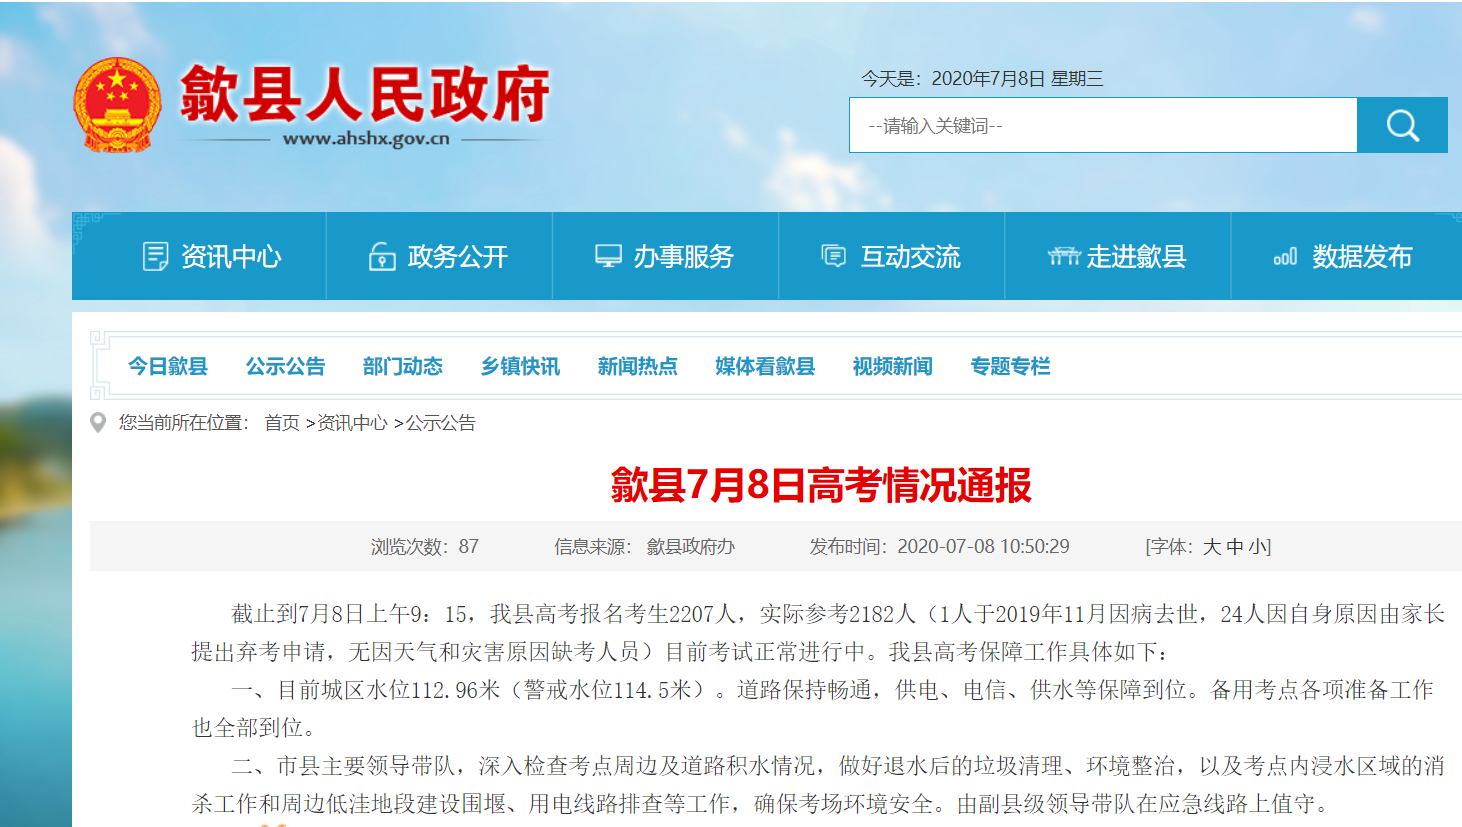Image resolution: width=1462 pixels, height=827 pixels.
Task: Open the 专题专栏 tab
Action: click(x=1010, y=366)
